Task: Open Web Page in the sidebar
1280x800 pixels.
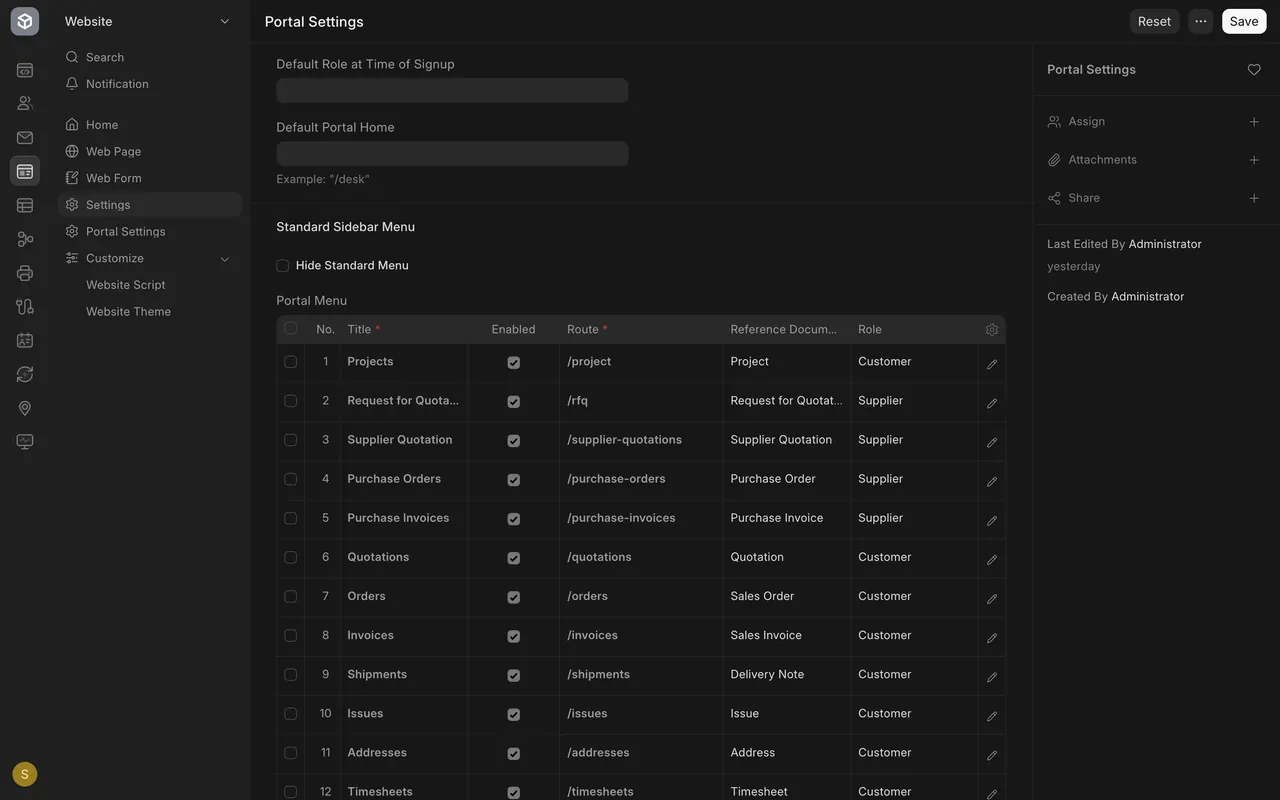Action: (x=150, y=151)
